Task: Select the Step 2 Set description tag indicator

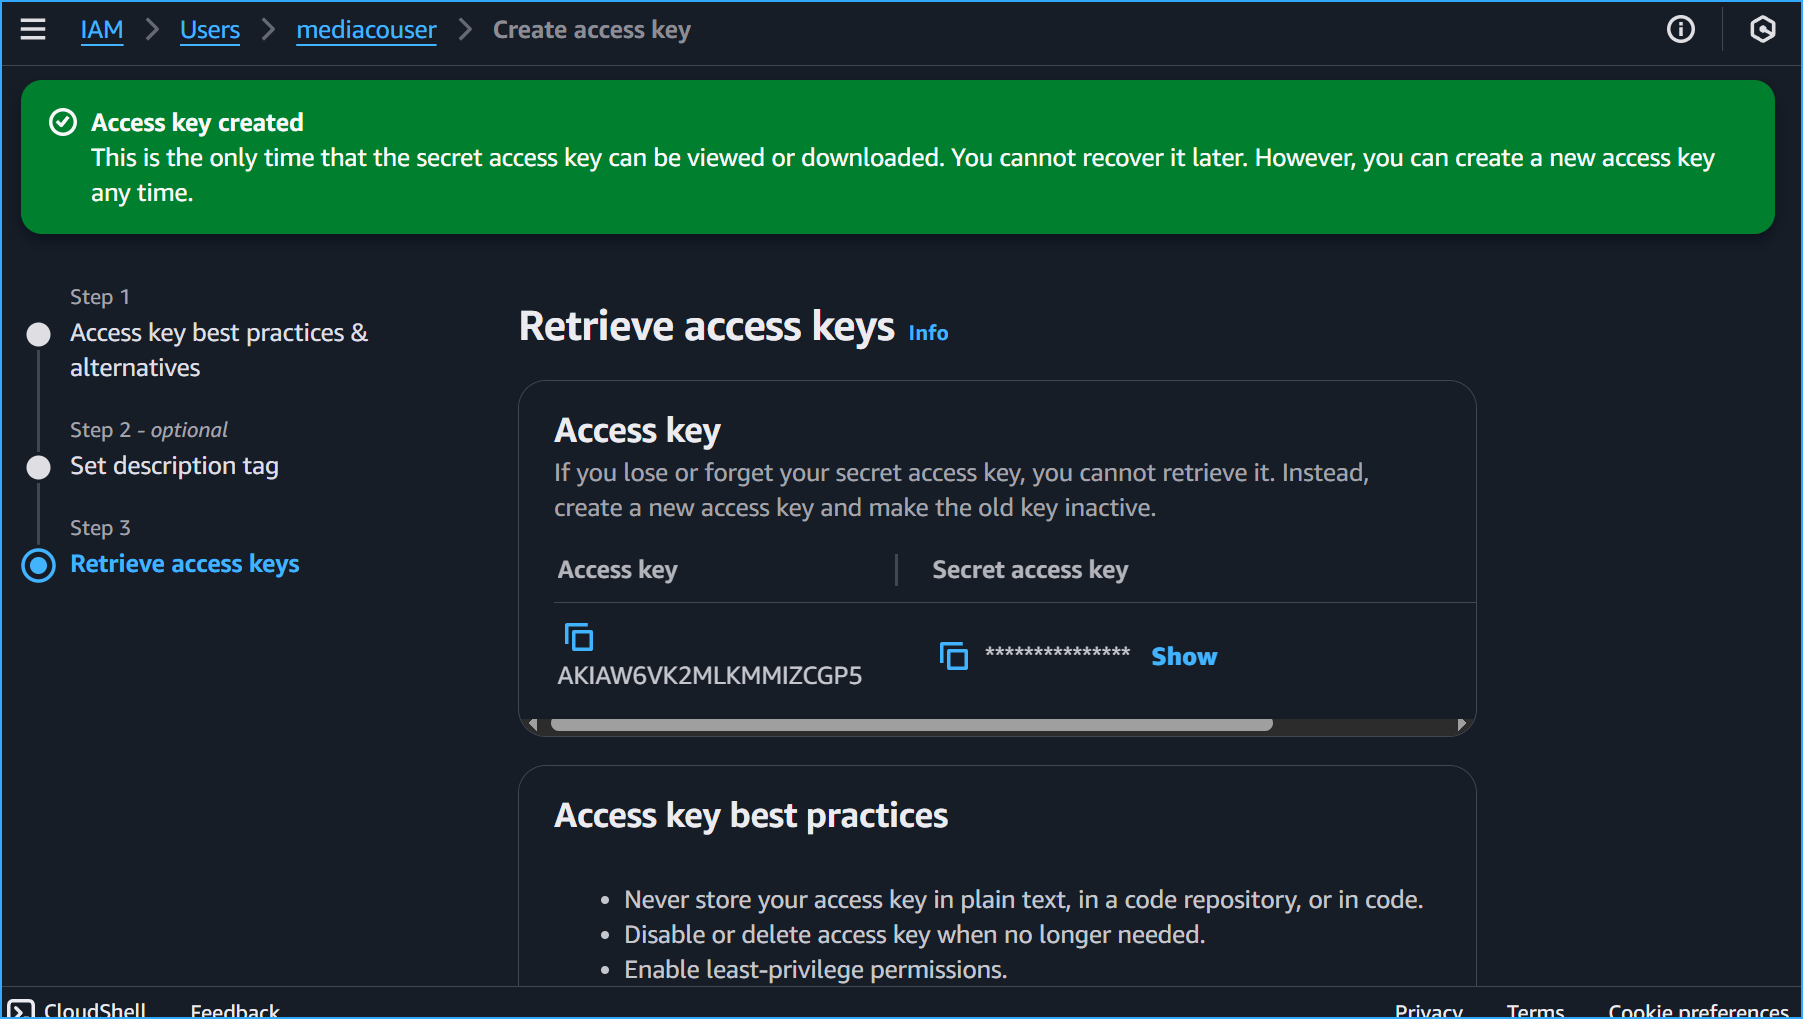Action: pyautogui.click(x=37, y=466)
